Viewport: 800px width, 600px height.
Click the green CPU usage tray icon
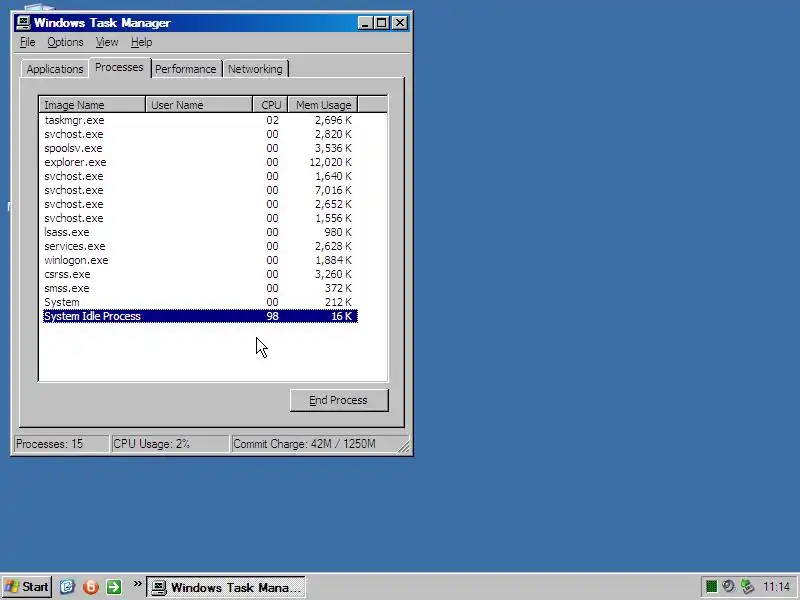711,587
